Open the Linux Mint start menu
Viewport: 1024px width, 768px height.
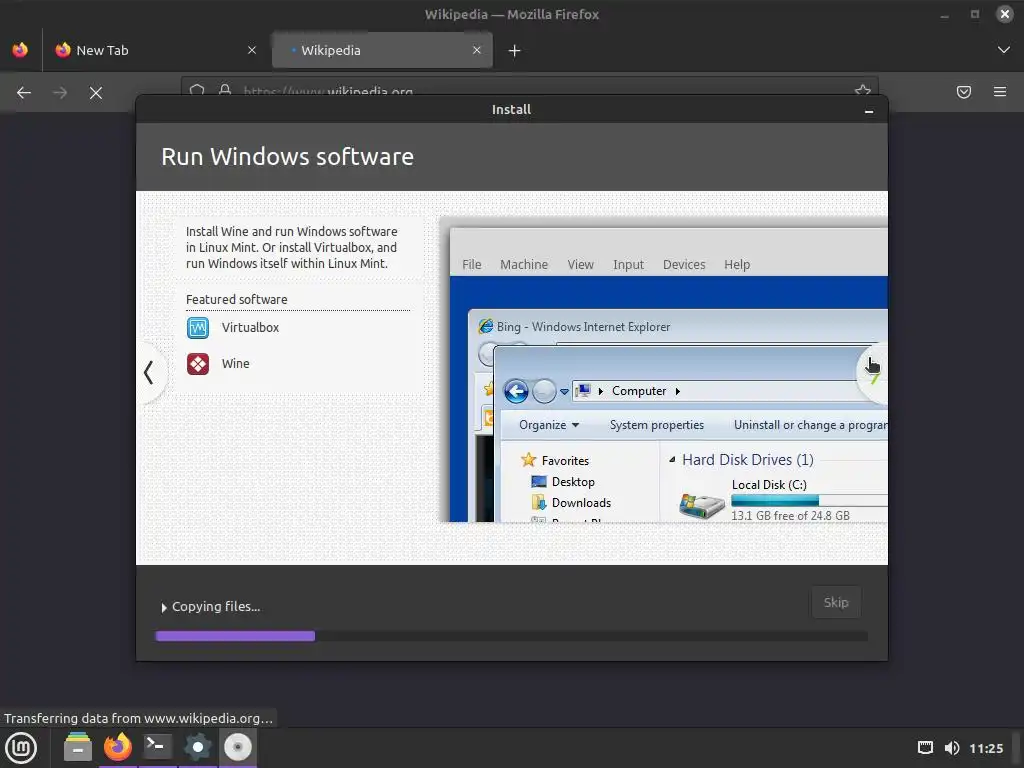(x=21, y=748)
